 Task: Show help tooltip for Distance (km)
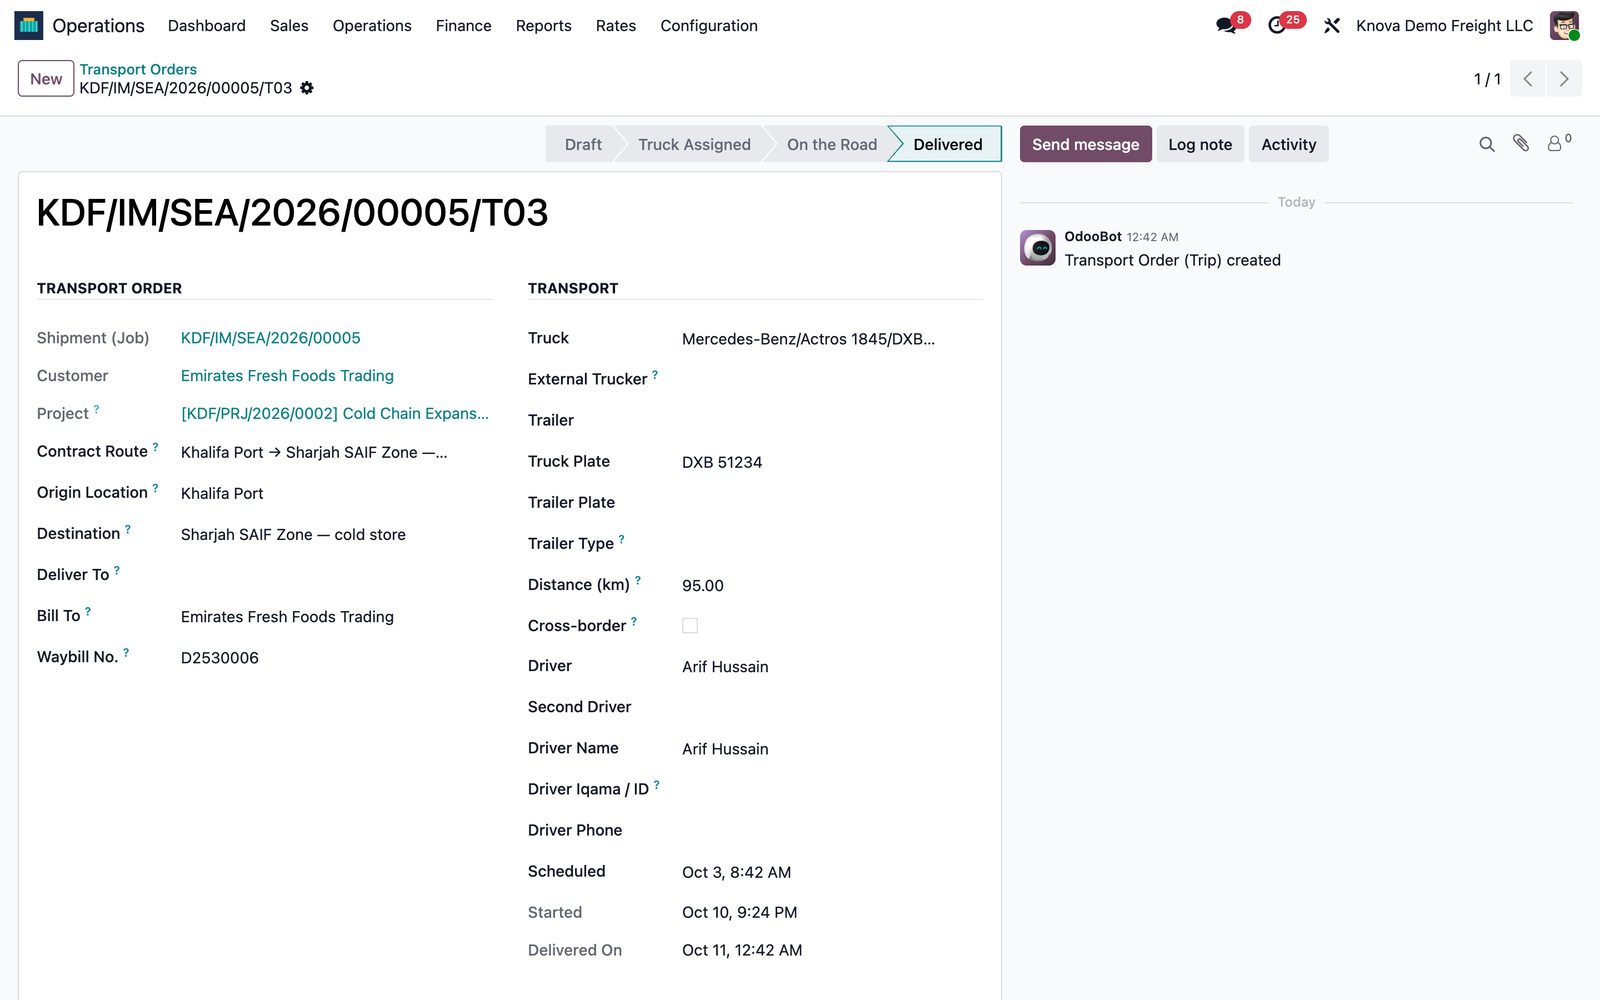(x=638, y=580)
